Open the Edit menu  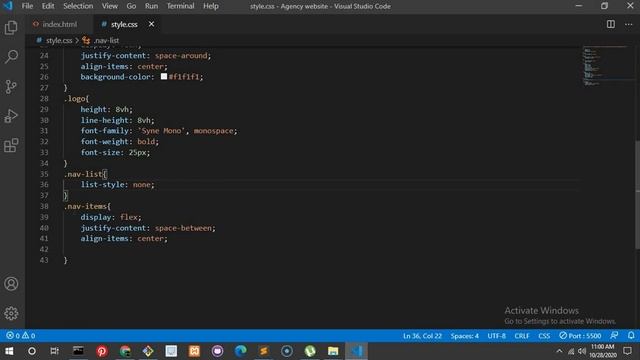(48, 6)
